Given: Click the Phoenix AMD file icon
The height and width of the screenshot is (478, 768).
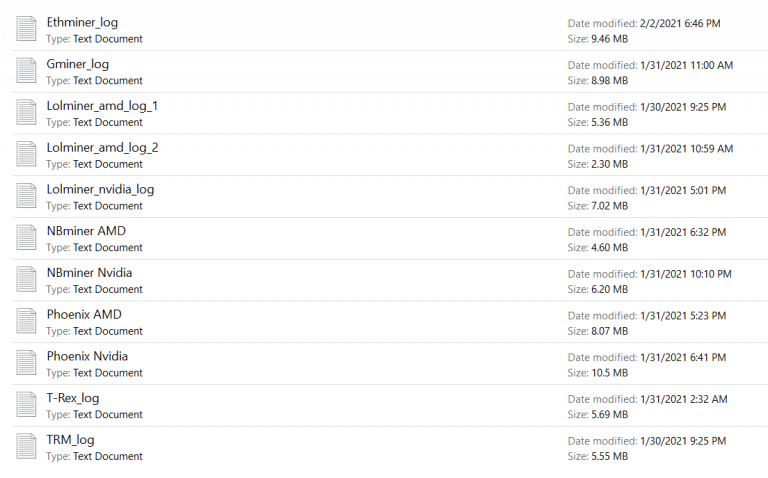Looking at the screenshot, I should [x=27, y=322].
